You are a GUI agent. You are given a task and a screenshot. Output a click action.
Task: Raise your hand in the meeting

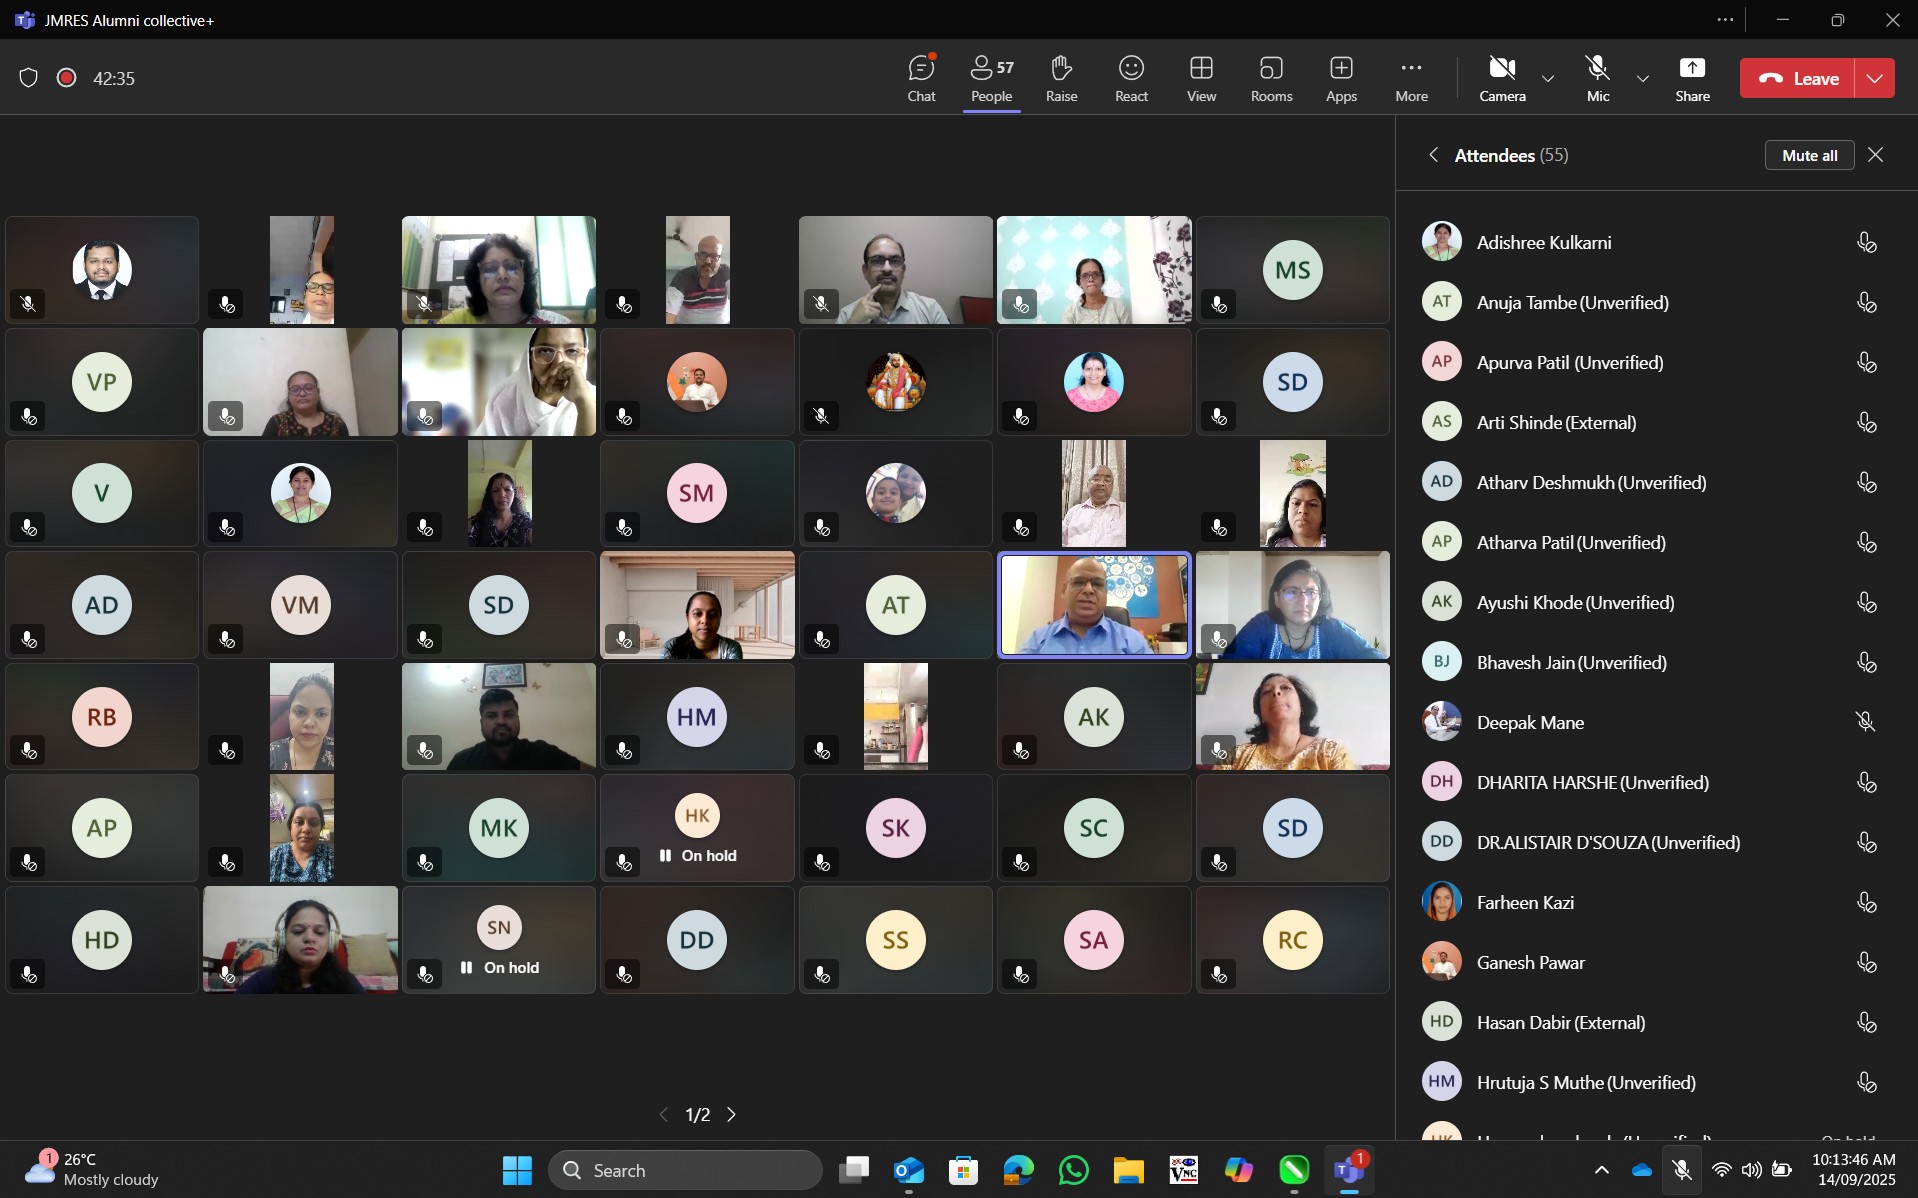point(1061,78)
